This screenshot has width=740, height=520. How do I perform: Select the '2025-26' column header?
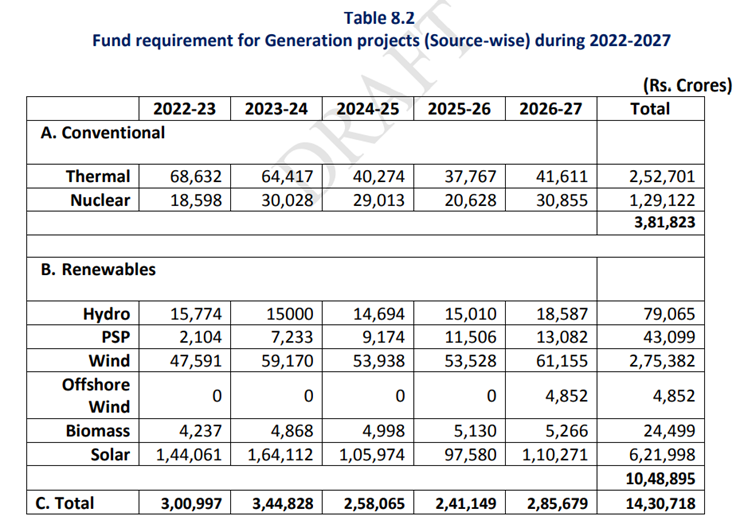tap(459, 109)
